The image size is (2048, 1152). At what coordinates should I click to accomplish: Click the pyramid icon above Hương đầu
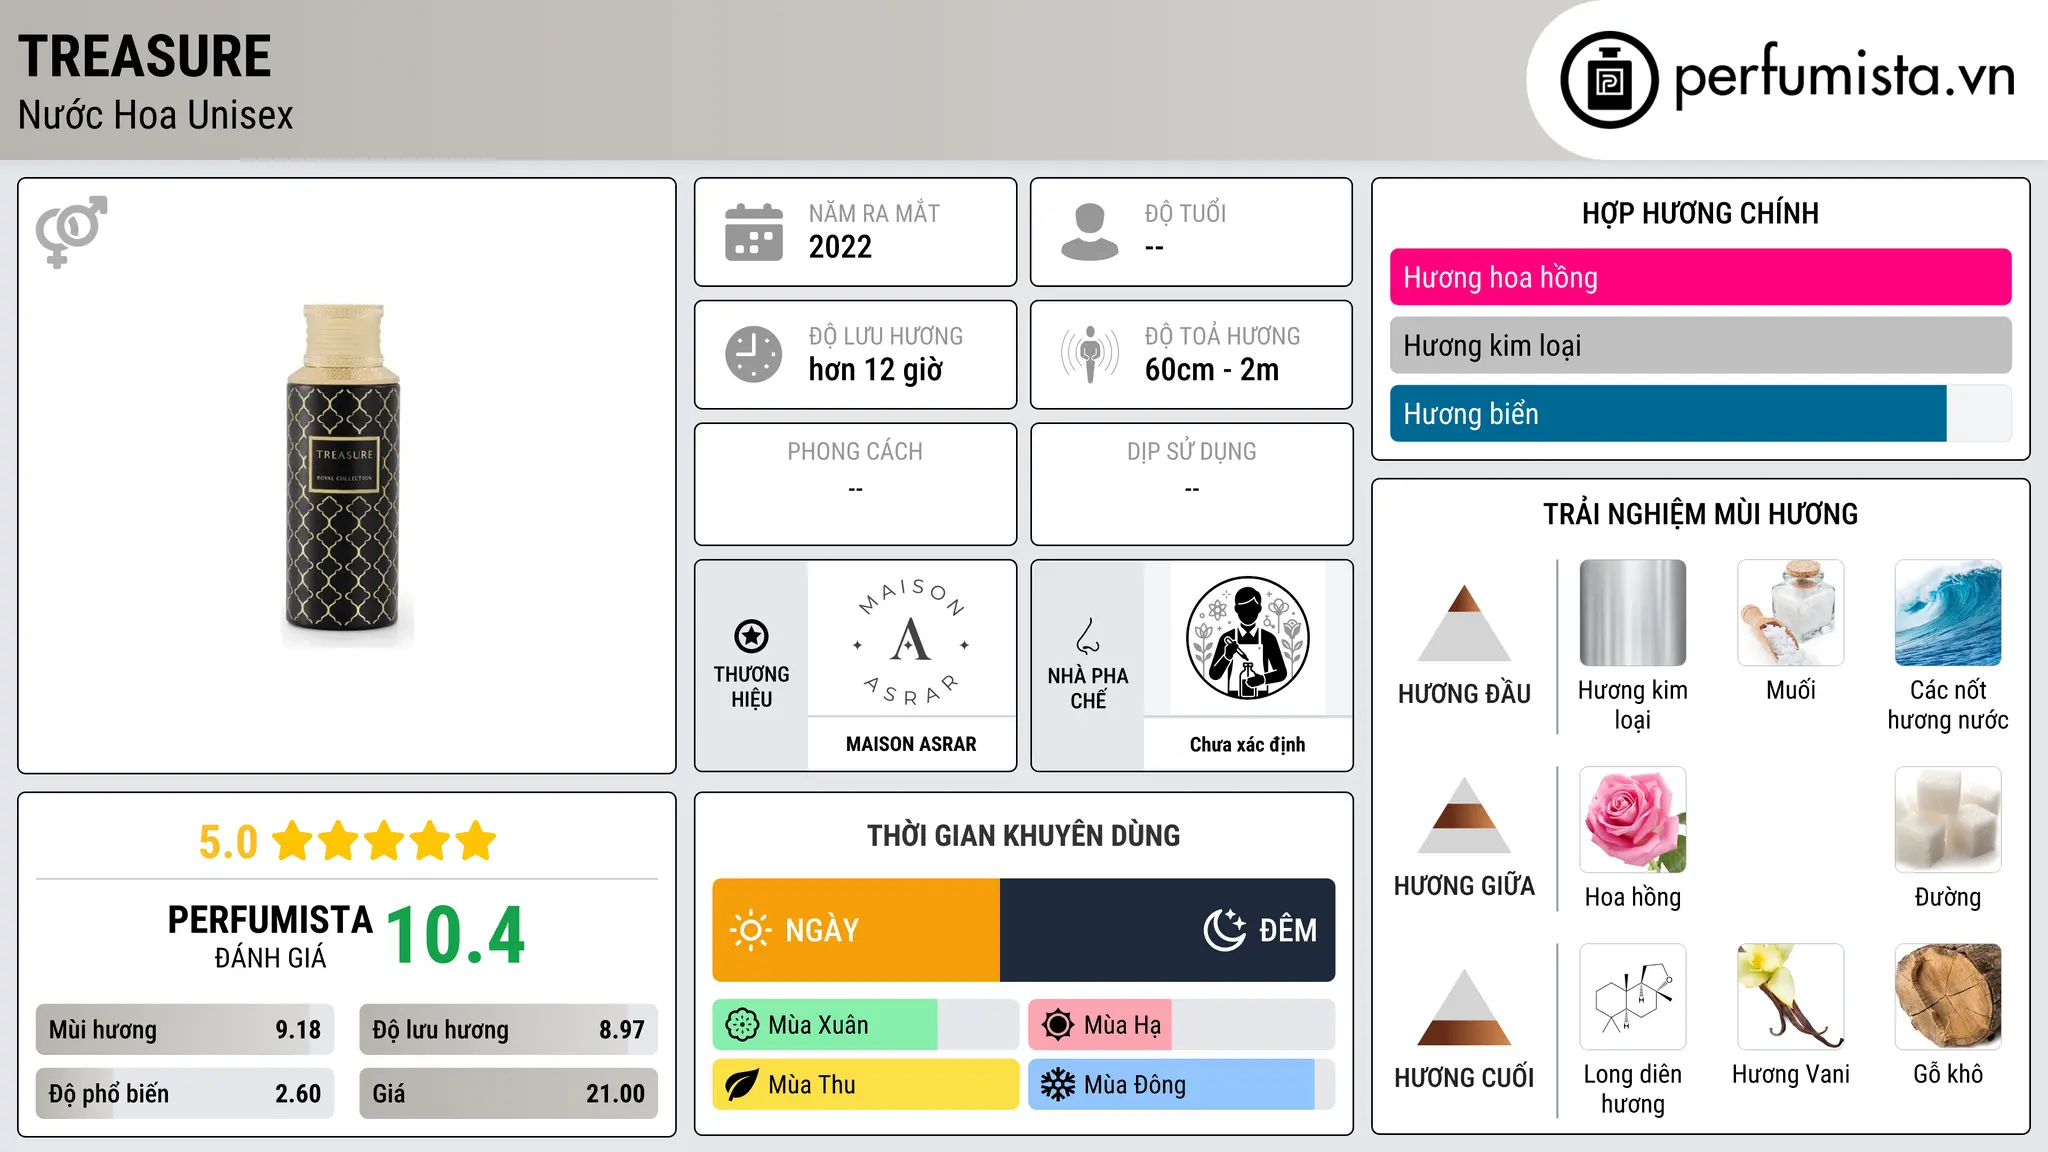pyautogui.click(x=1464, y=623)
